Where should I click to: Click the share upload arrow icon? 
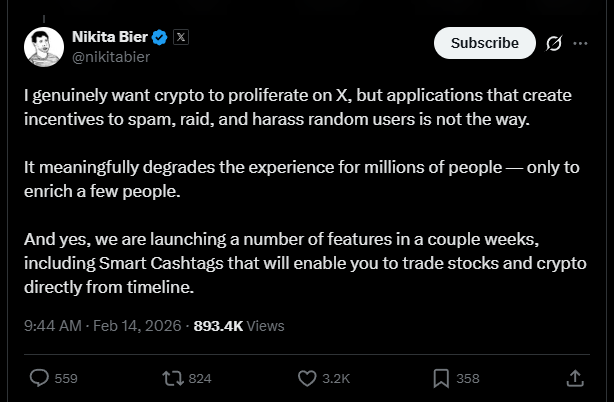pyautogui.click(x=575, y=378)
